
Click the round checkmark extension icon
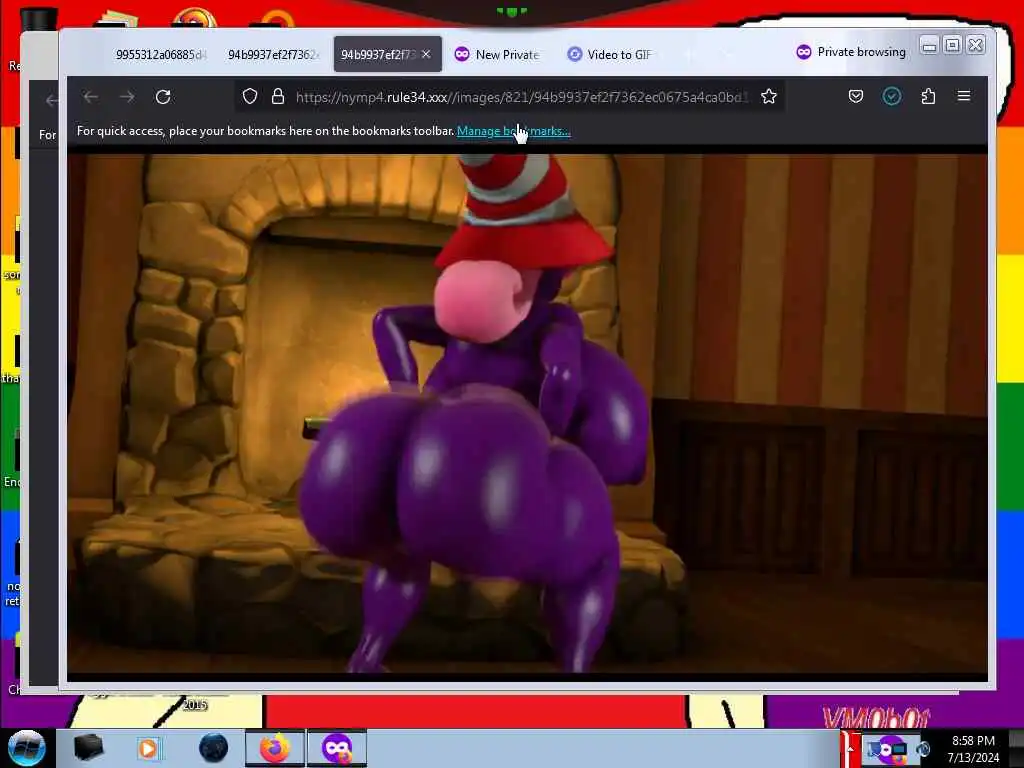point(891,97)
